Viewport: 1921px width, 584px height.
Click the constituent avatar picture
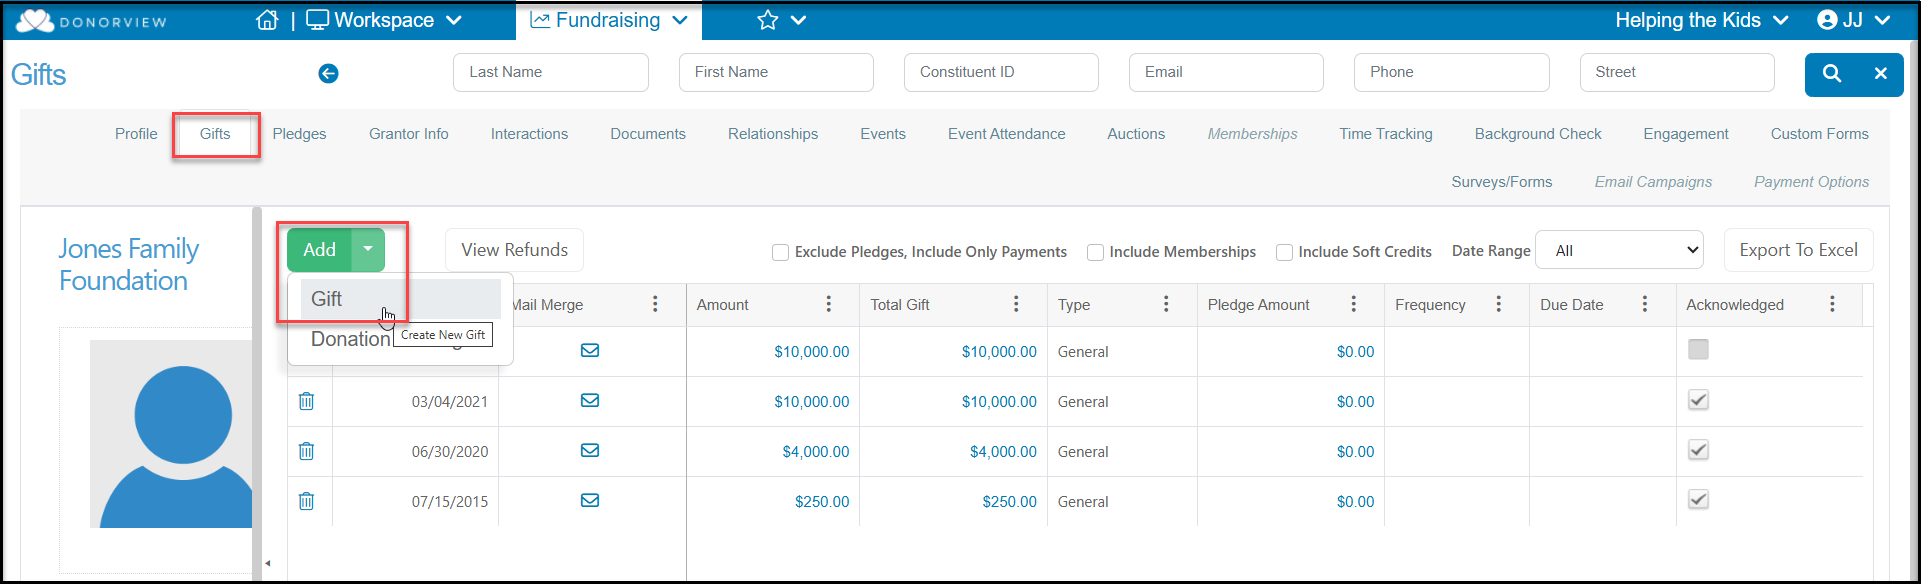pos(171,434)
